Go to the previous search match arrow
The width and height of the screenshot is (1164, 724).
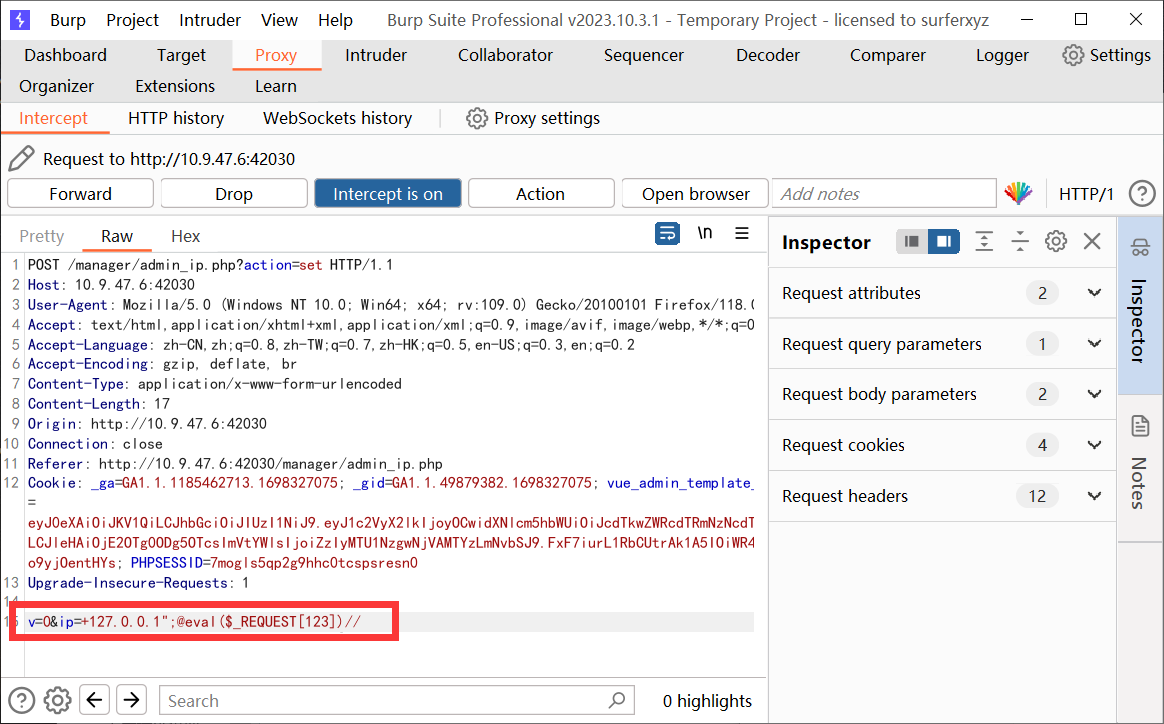94,699
